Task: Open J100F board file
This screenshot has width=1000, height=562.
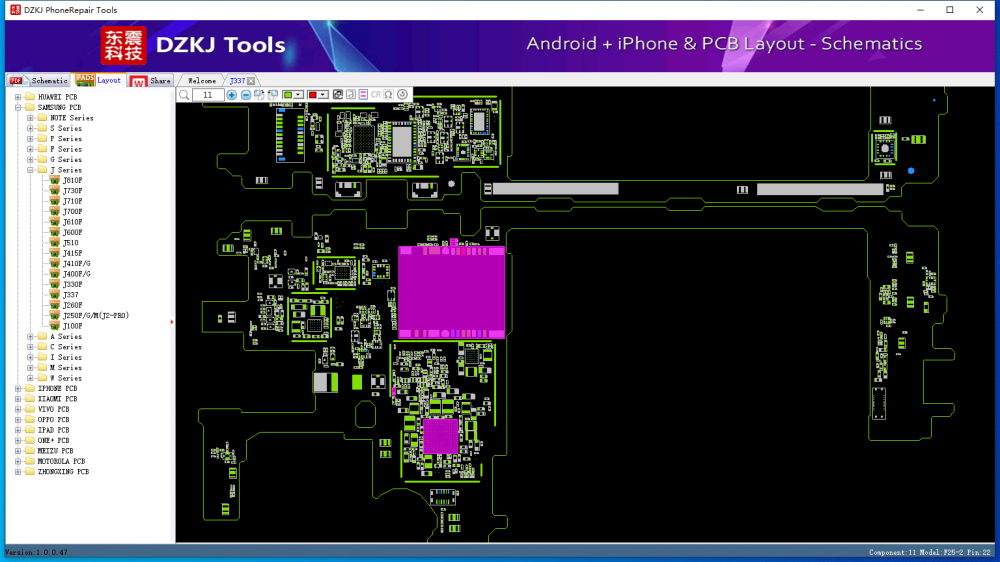Action: pyautogui.click(x=72, y=326)
